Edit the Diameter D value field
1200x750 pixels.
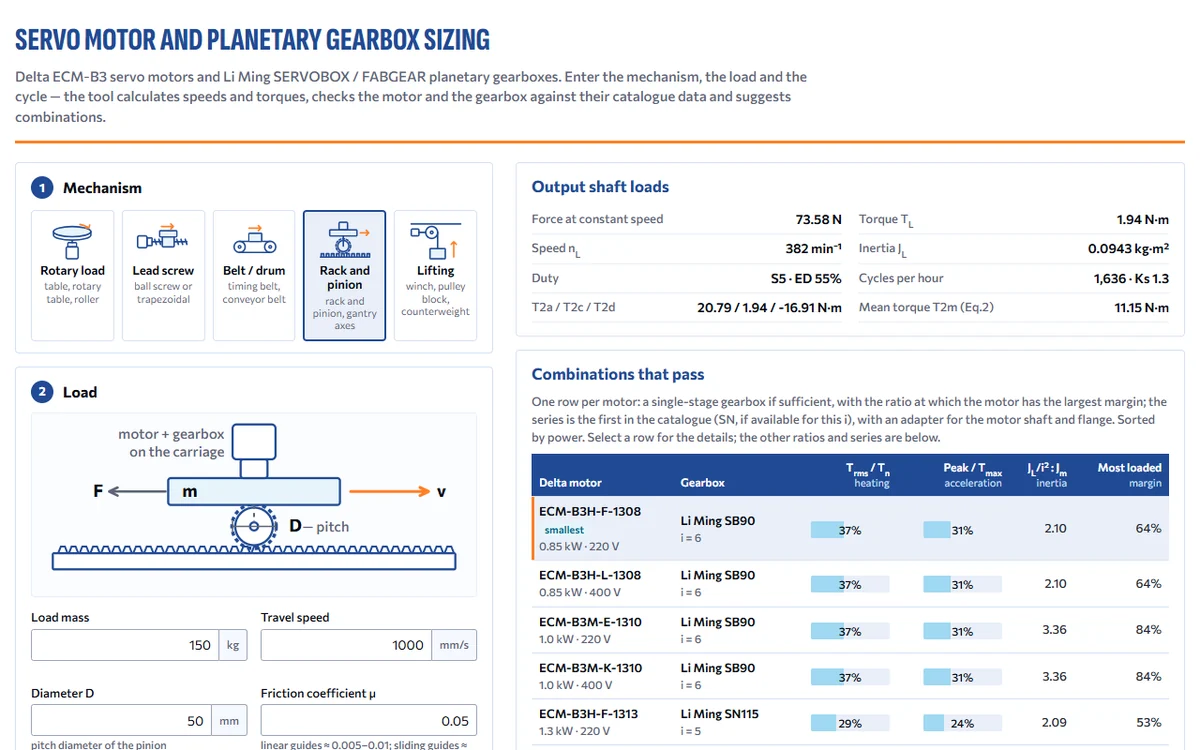point(139,720)
